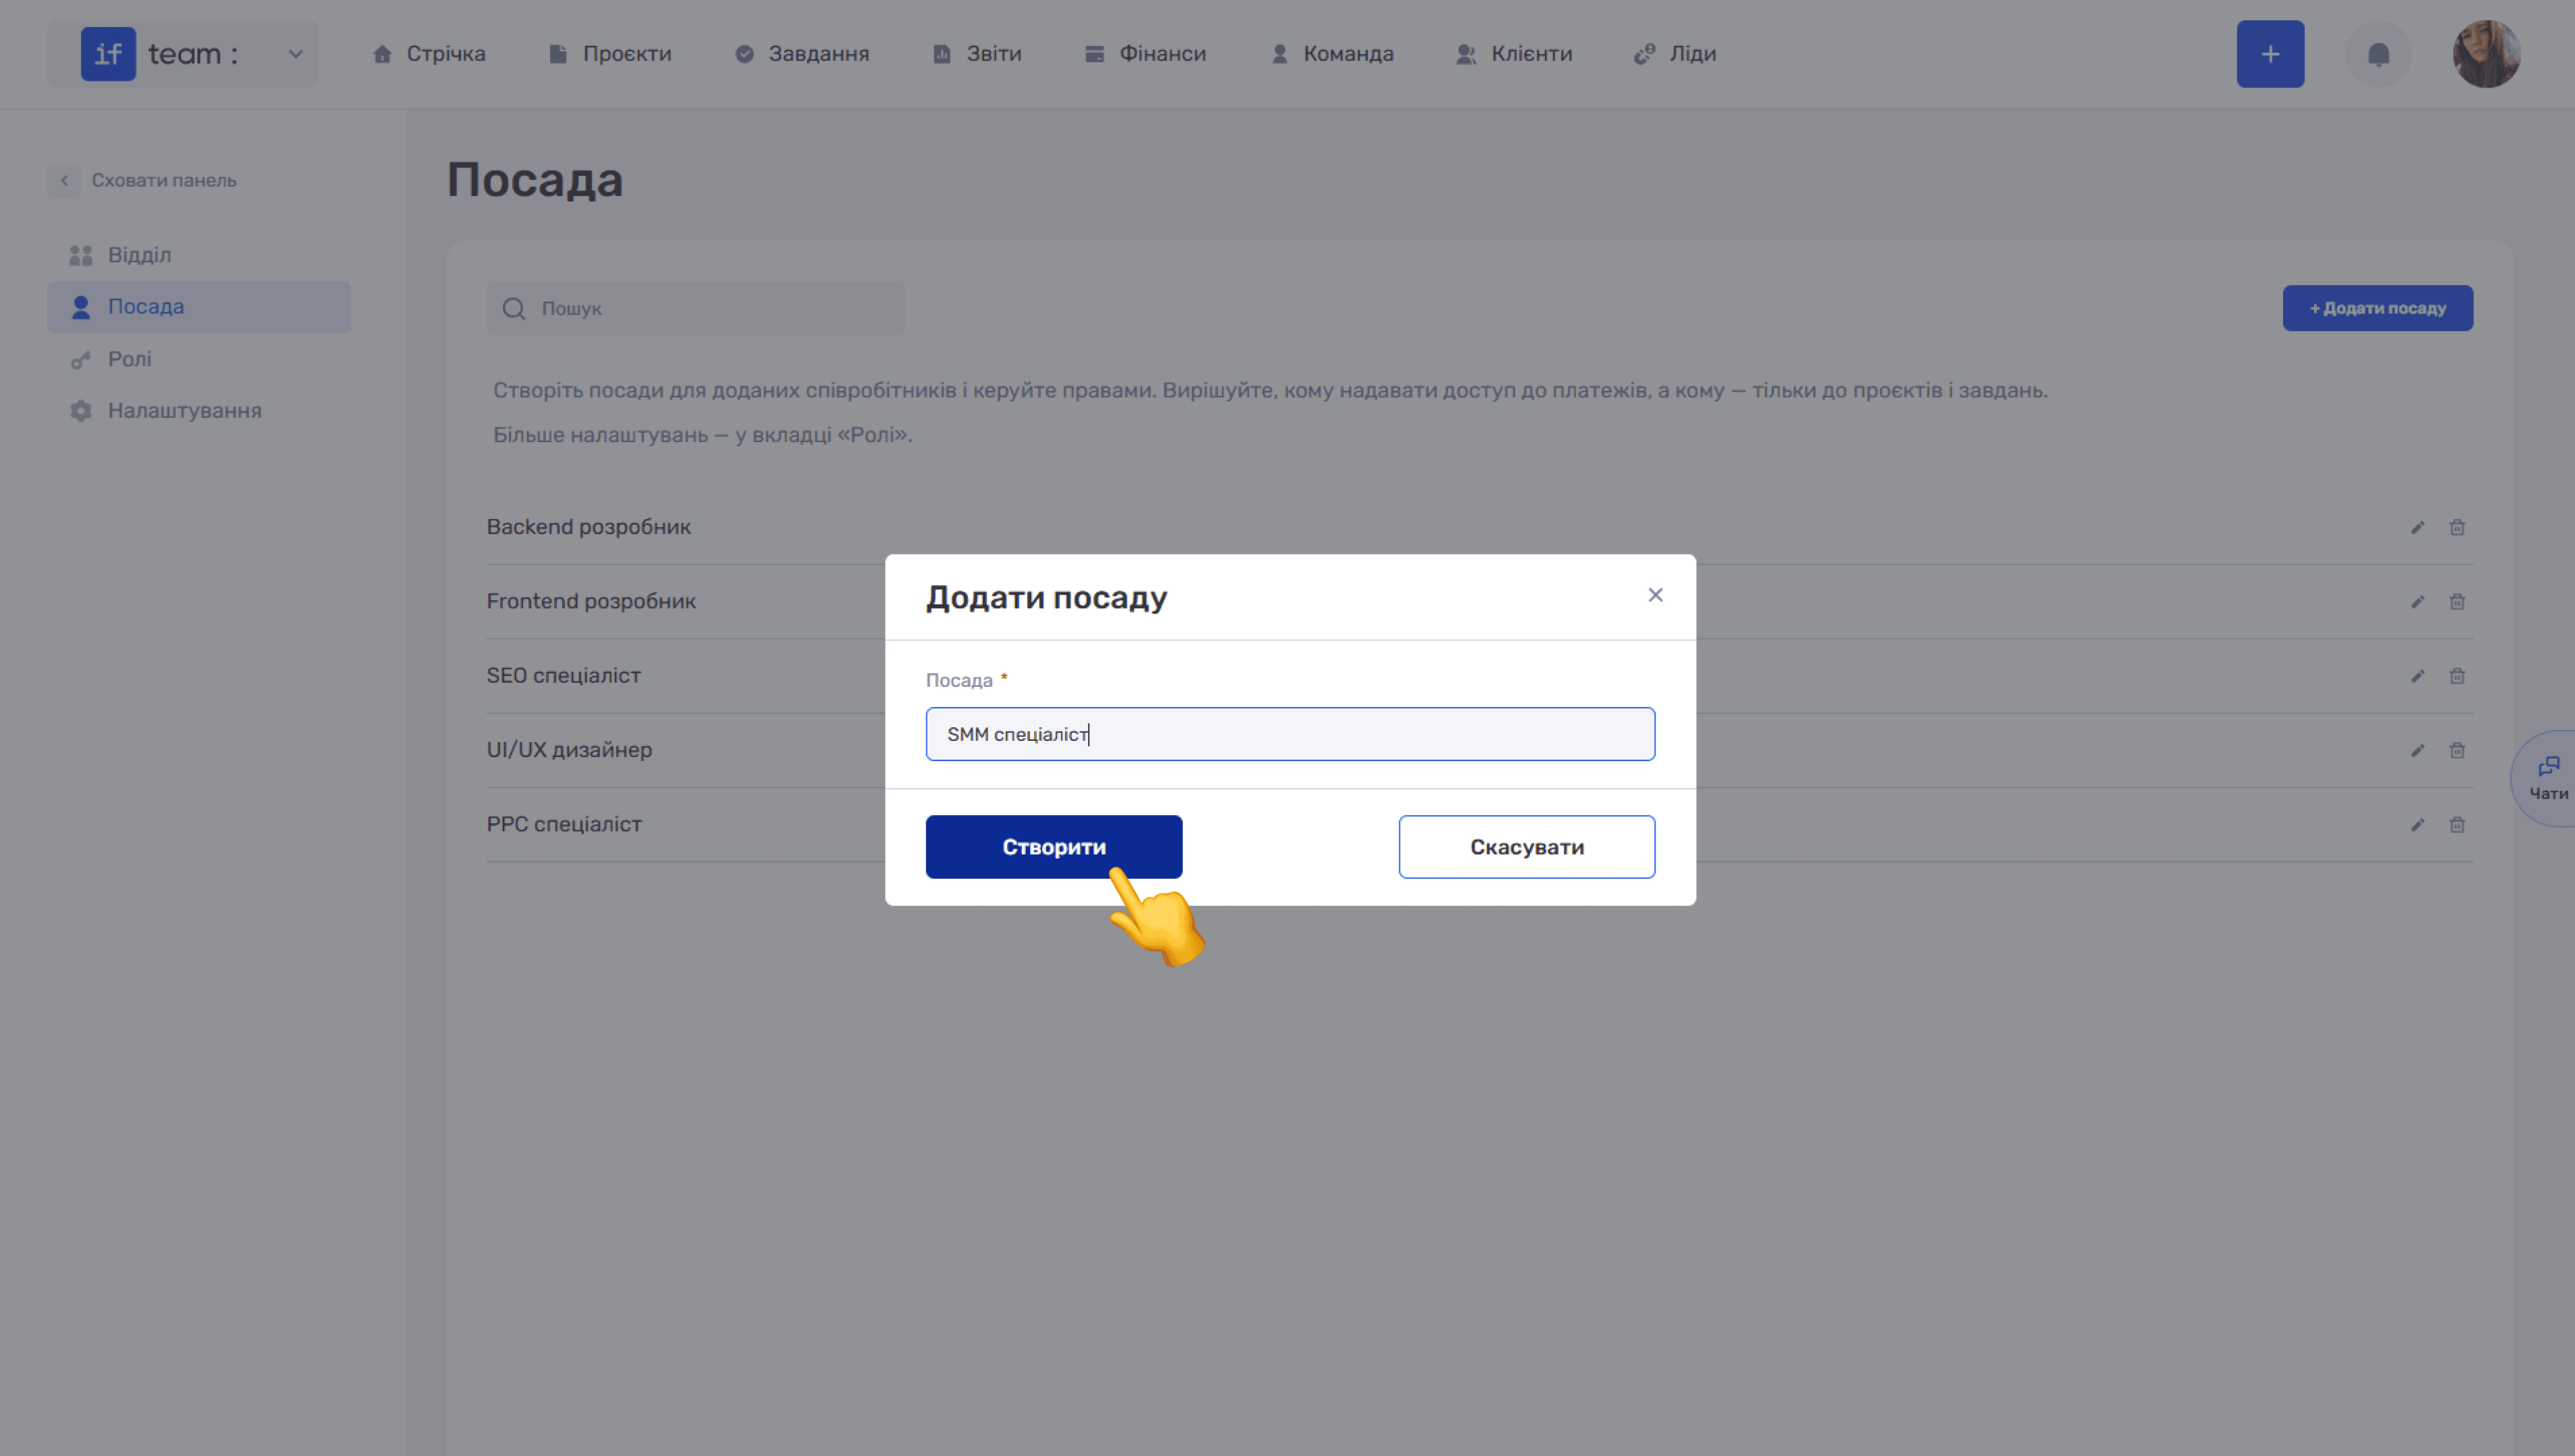Open notifications bell icon
Viewport: 2575px width, 1456px height.
(2378, 54)
